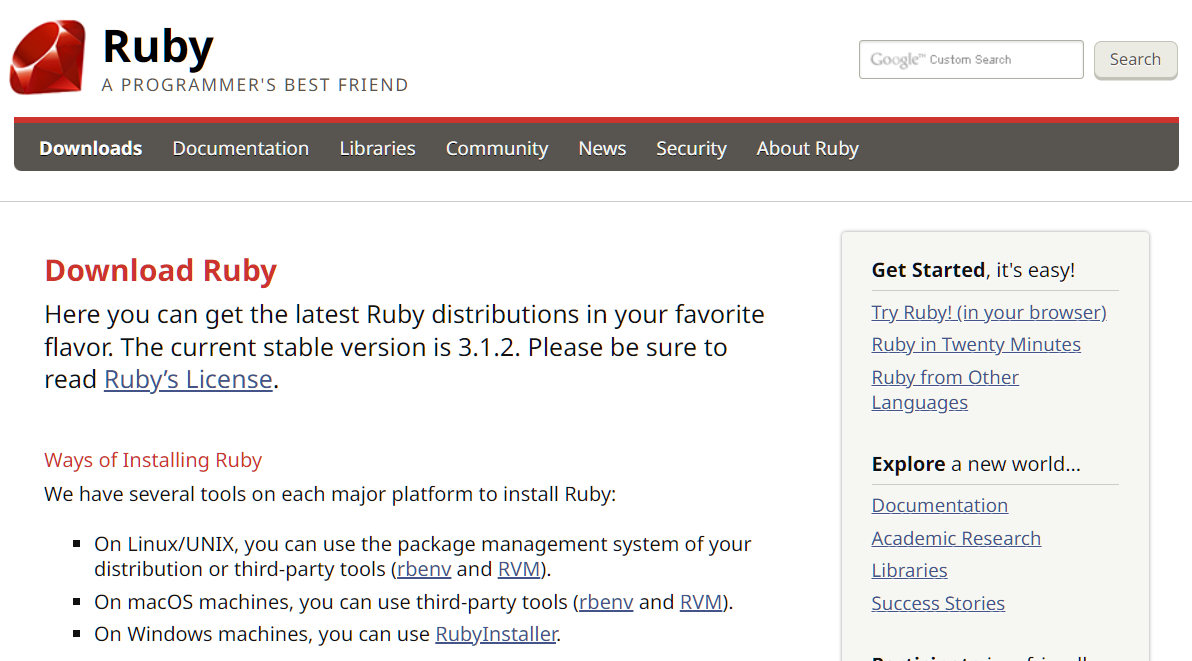
Task: Open the RubyInstaller link
Action: [496, 634]
